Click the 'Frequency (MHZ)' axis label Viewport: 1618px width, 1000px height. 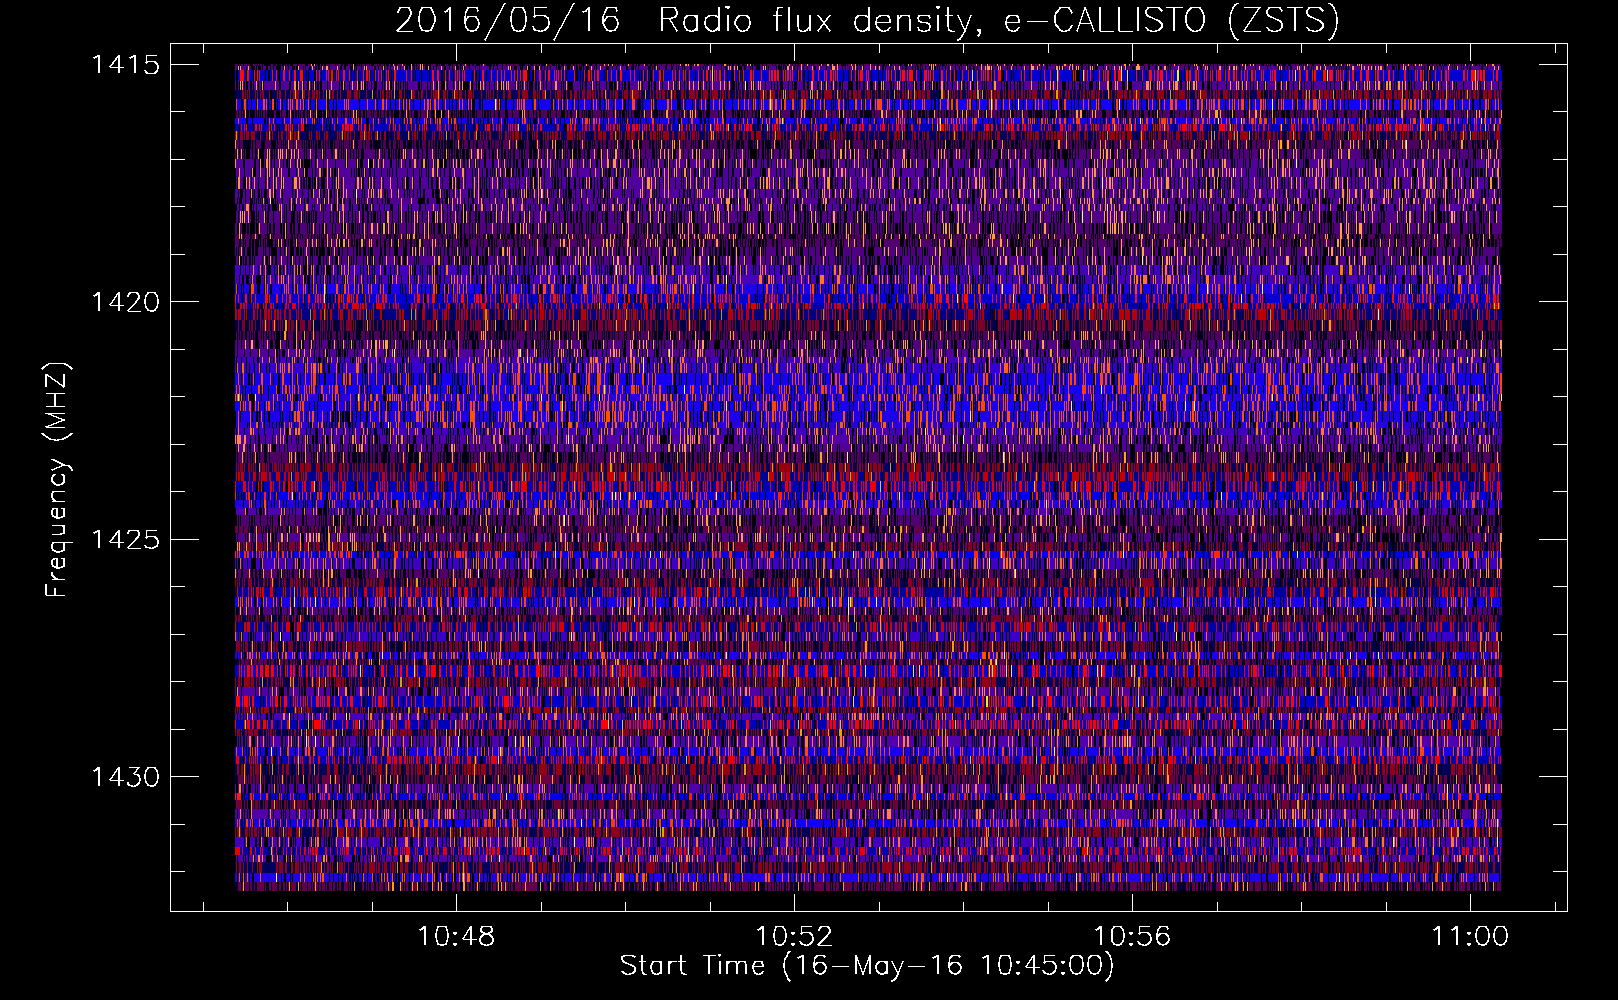coord(58,480)
